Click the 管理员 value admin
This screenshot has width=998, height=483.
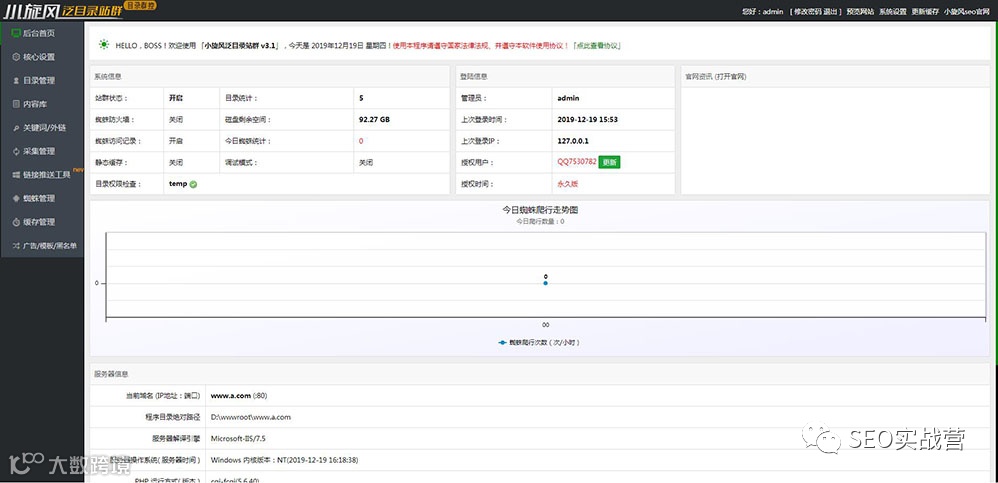pos(568,99)
